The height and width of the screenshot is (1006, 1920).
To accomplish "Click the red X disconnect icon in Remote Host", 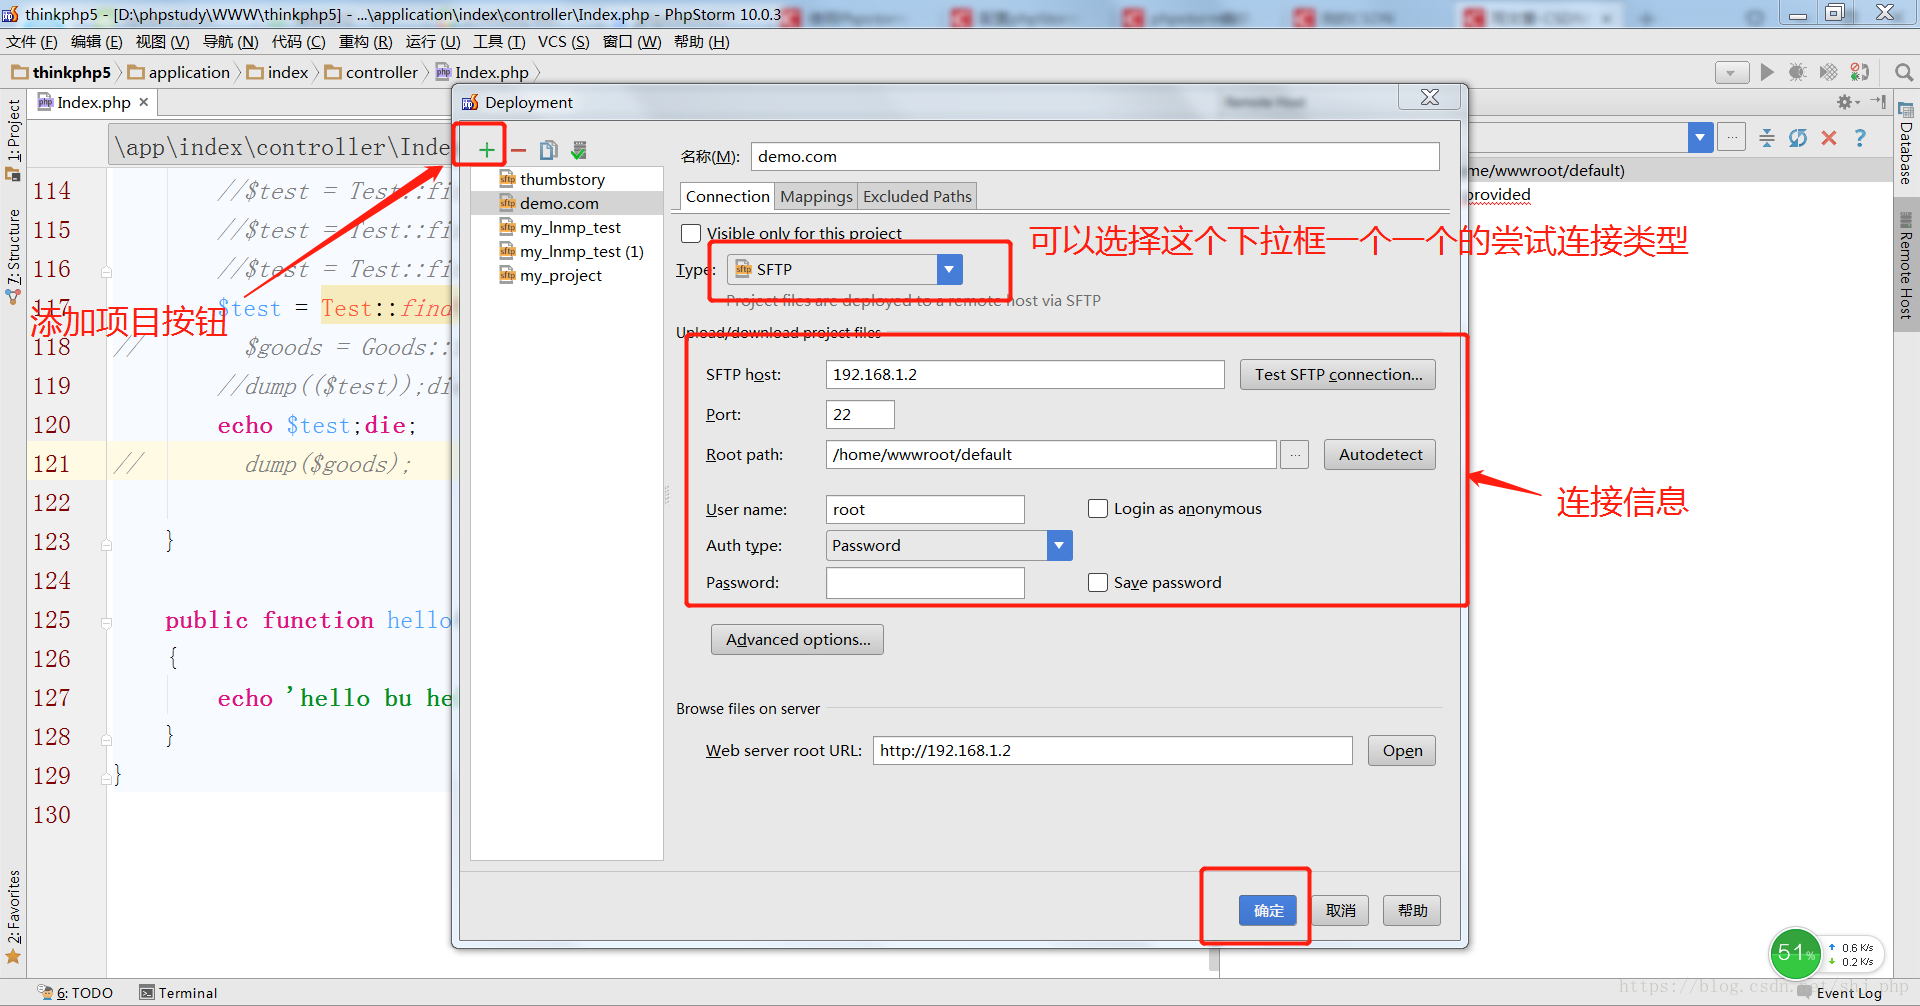I will click(1829, 138).
